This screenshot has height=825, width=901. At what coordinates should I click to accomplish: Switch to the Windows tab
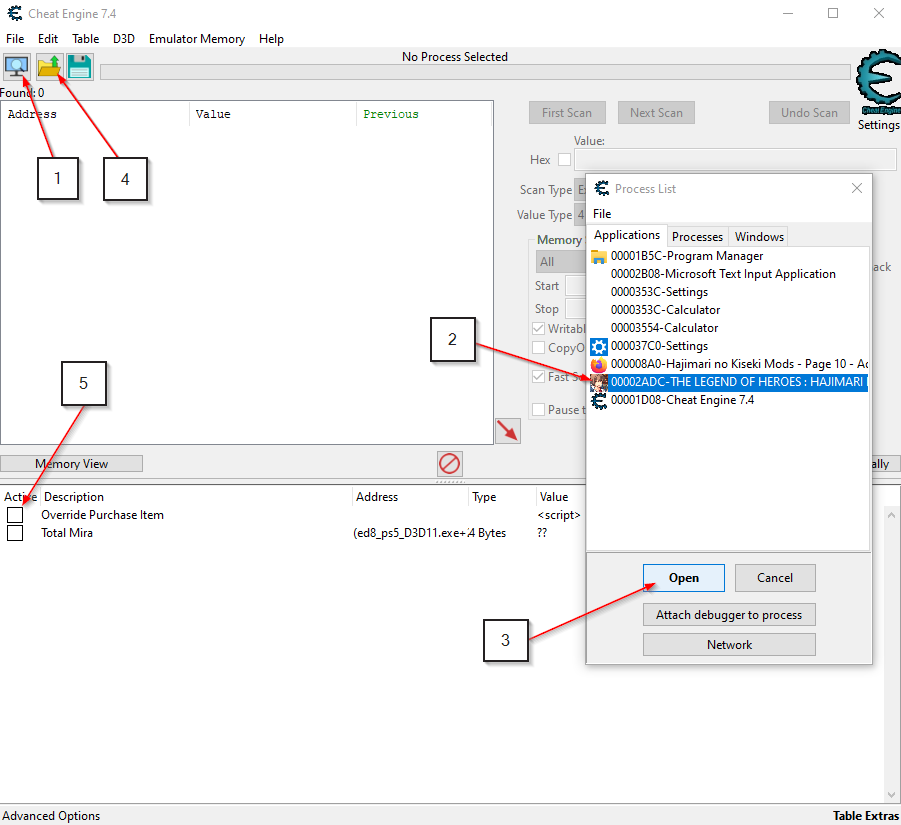(x=759, y=237)
